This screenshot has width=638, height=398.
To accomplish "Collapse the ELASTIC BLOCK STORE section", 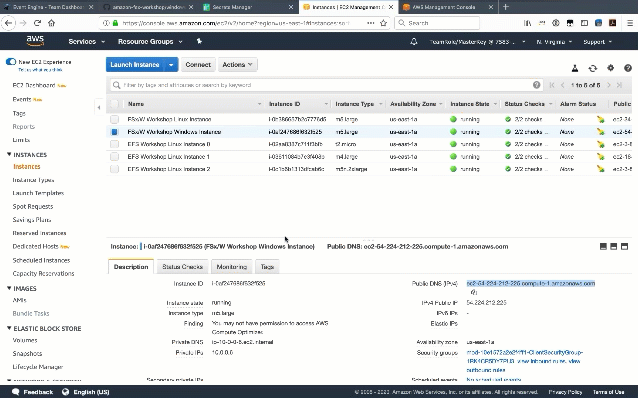I will click(x=9, y=328).
